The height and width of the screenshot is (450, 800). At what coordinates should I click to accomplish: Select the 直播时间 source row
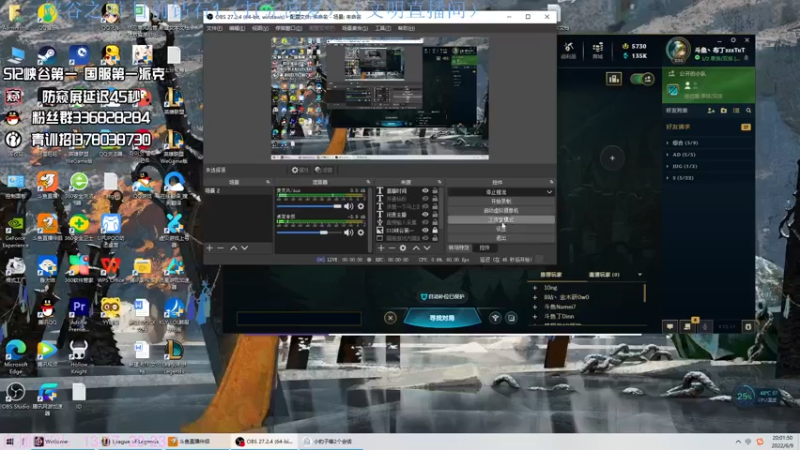tap(408, 190)
